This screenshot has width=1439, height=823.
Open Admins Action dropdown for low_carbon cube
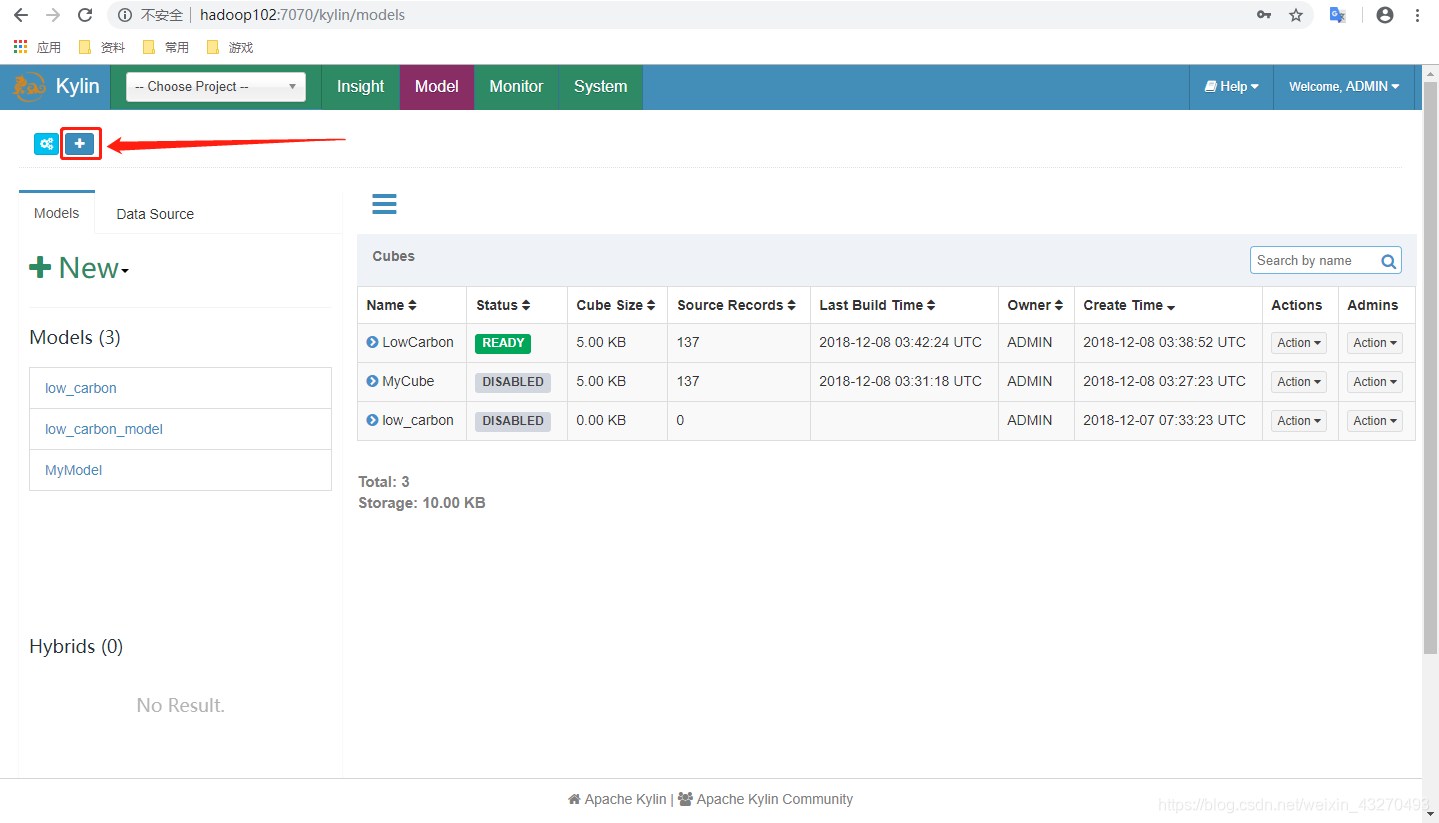tap(1375, 421)
